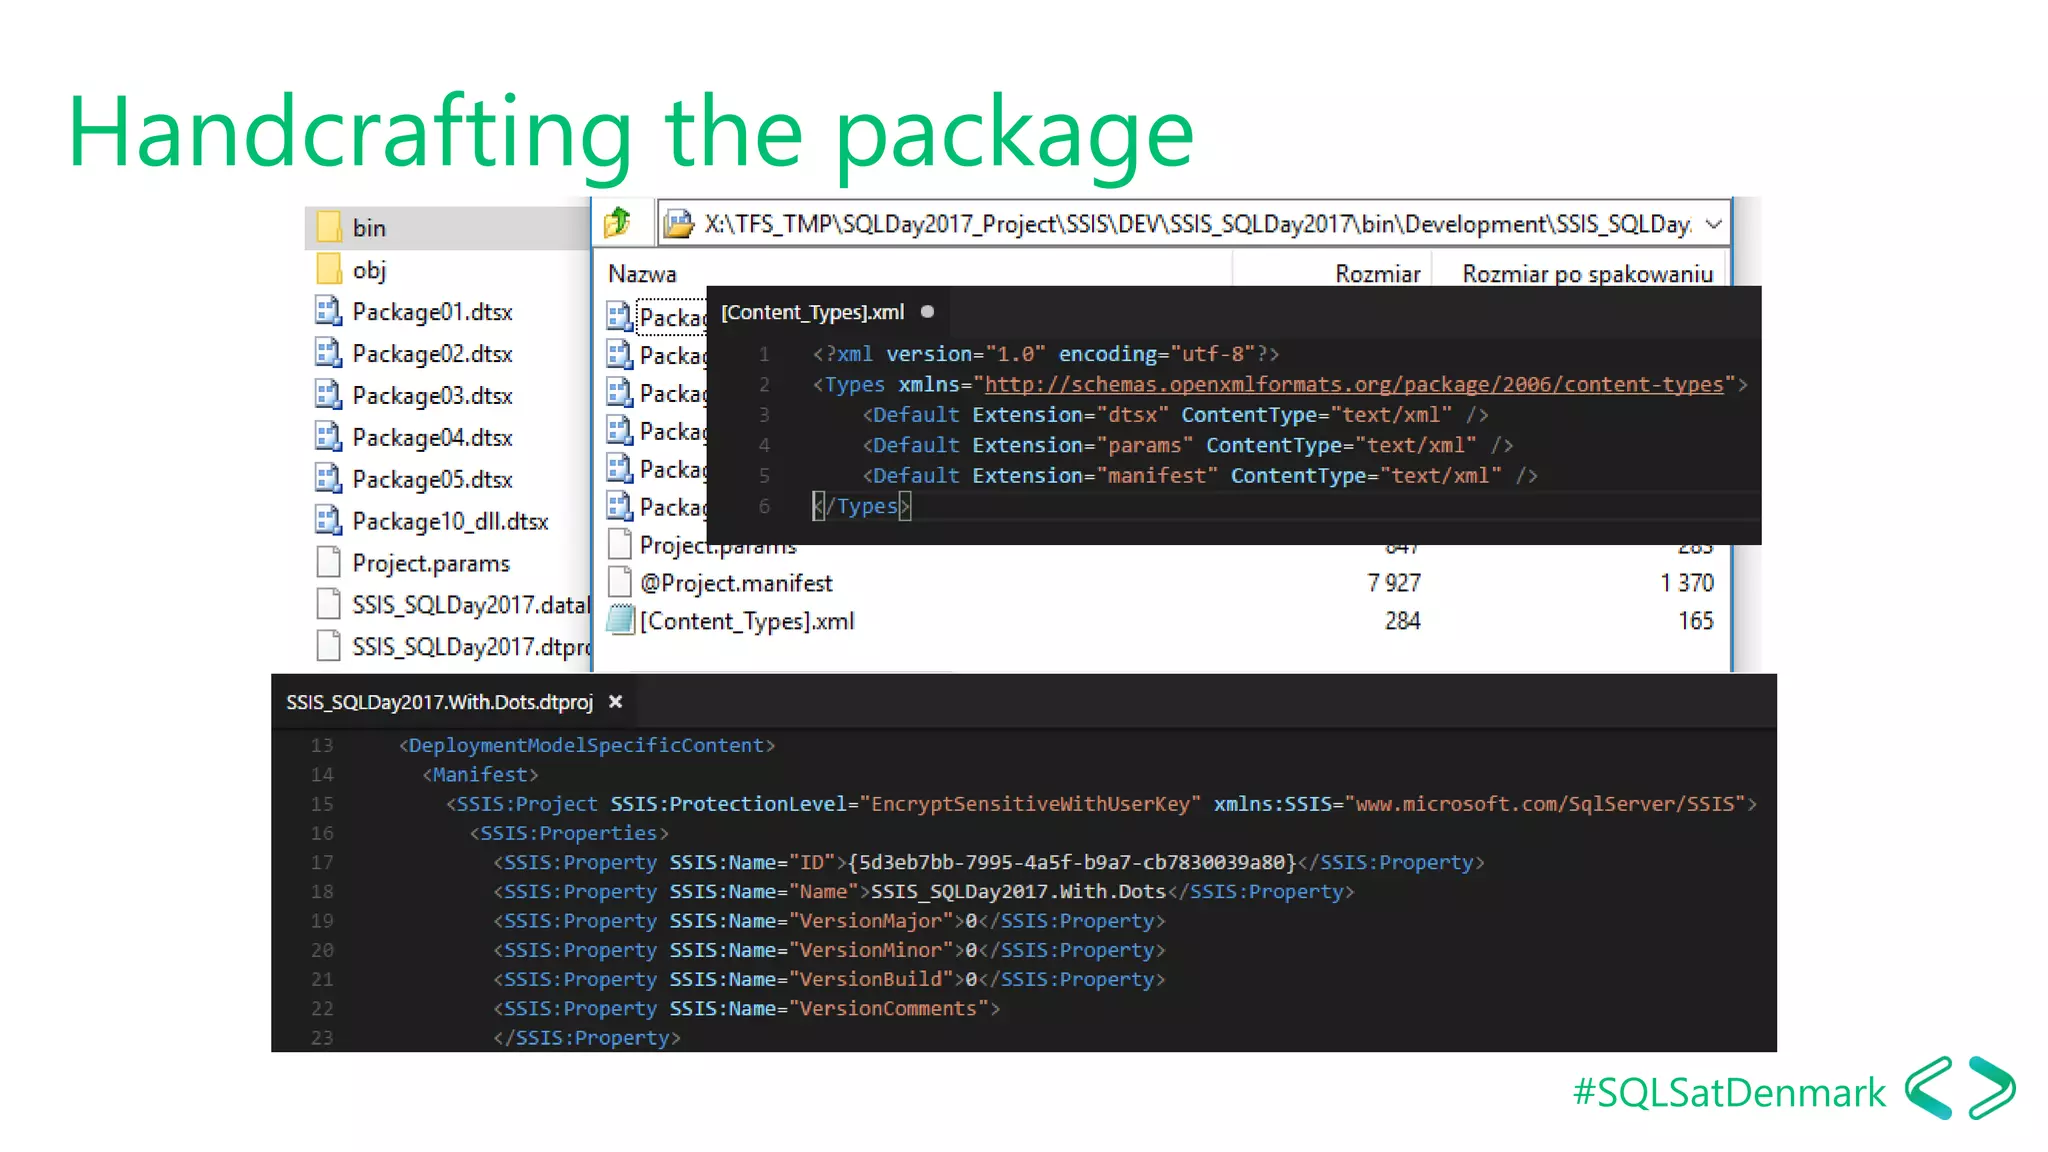Image resolution: width=2048 pixels, height=1152 pixels.
Task: Select the obj folder name
Action: (x=369, y=270)
